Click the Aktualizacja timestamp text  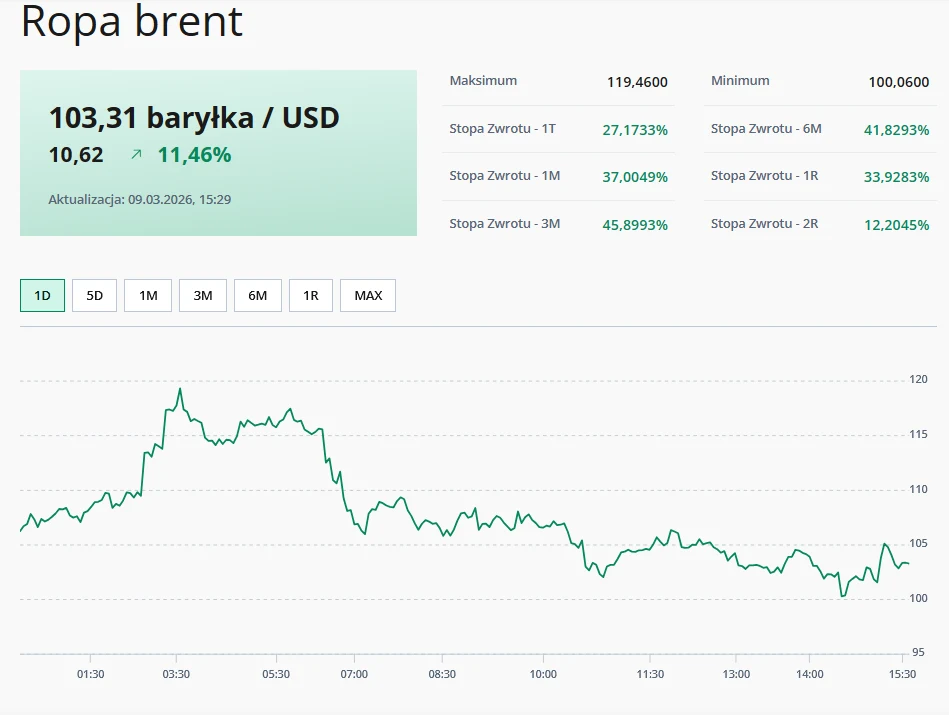(x=138, y=199)
